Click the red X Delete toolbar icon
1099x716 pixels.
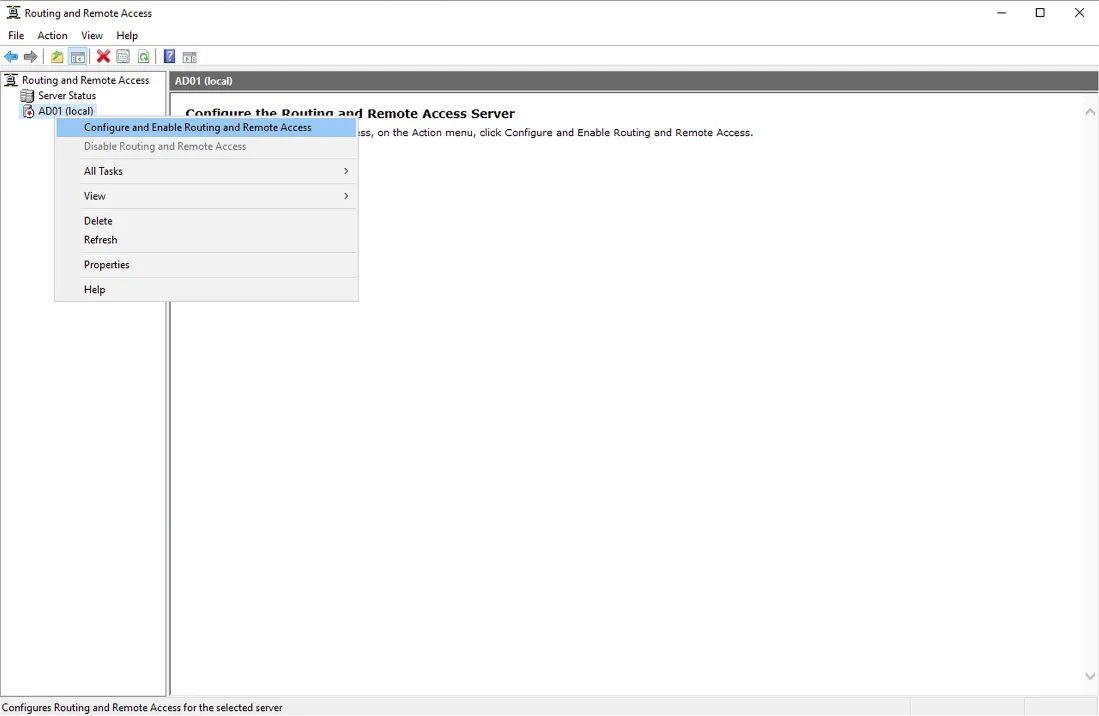click(x=103, y=57)
